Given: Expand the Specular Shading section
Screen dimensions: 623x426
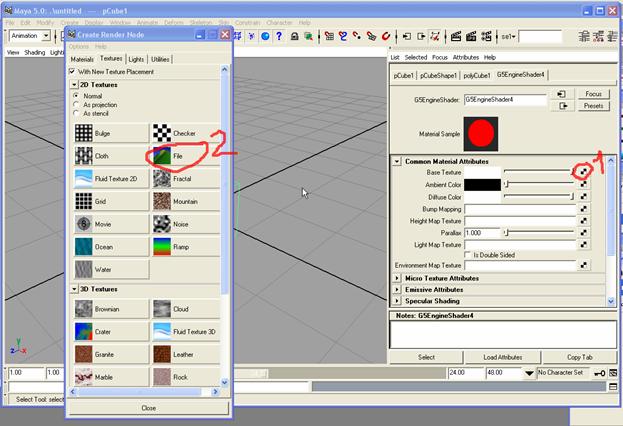Looking at the screenshot, I should 398,300.
